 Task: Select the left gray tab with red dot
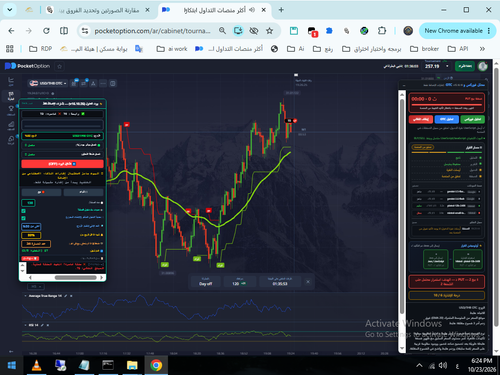[41, 192]
